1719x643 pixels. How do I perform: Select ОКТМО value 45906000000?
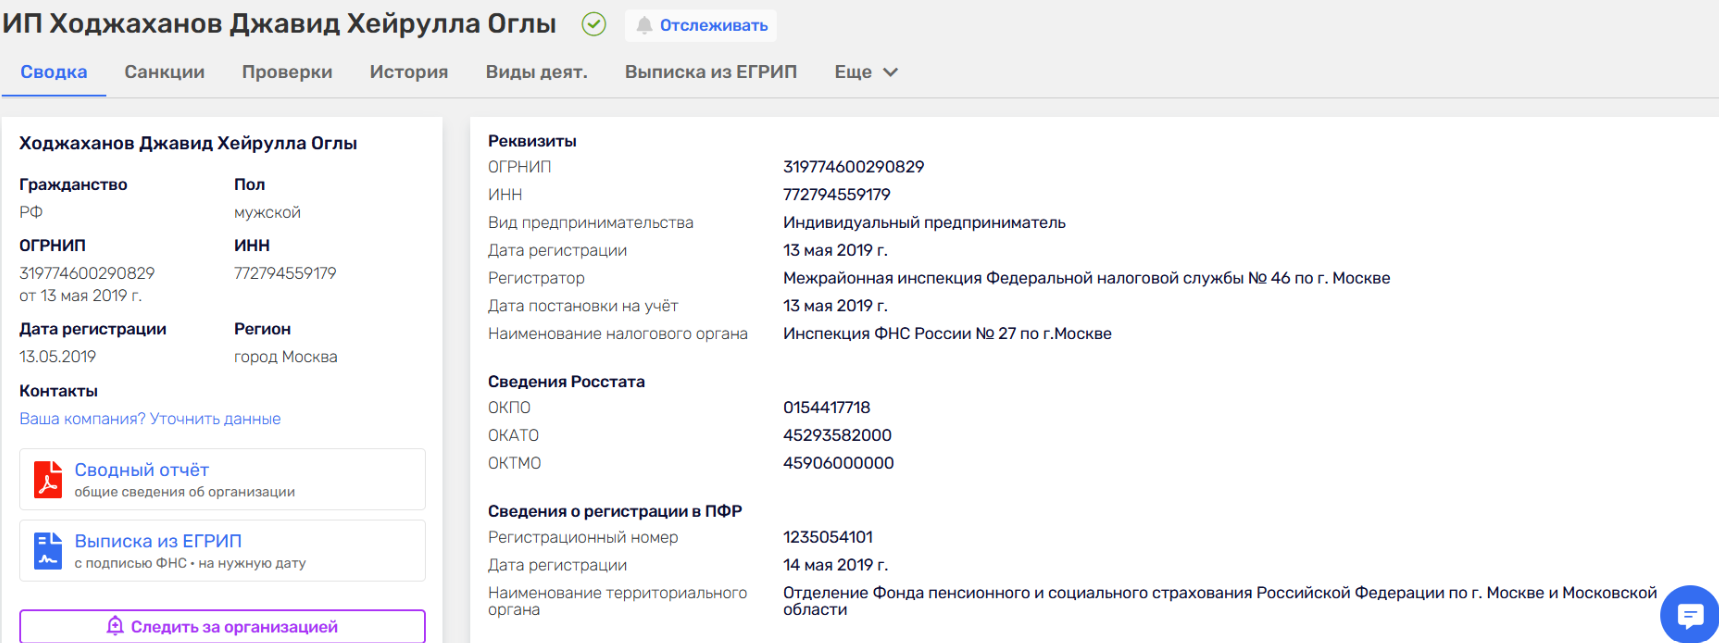click(839, 464)
